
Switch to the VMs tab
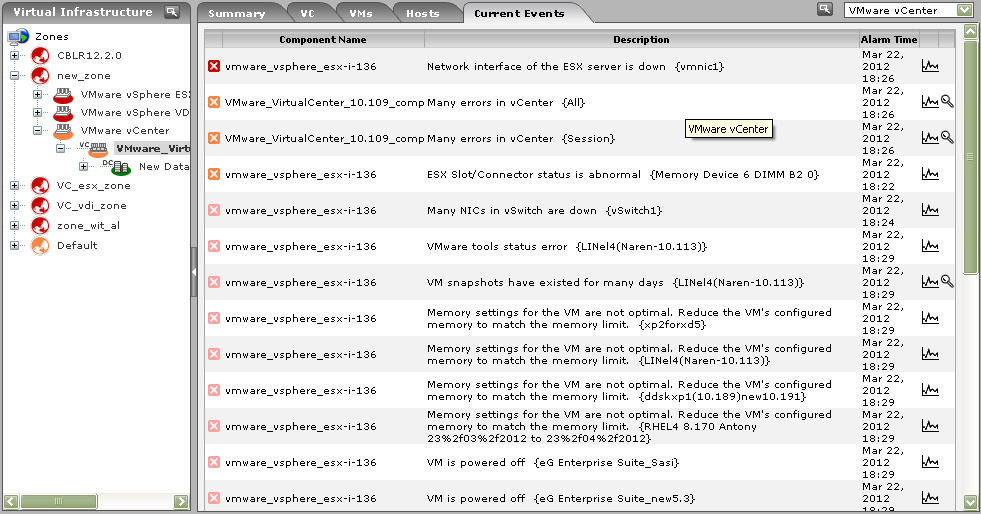(360, 13)
